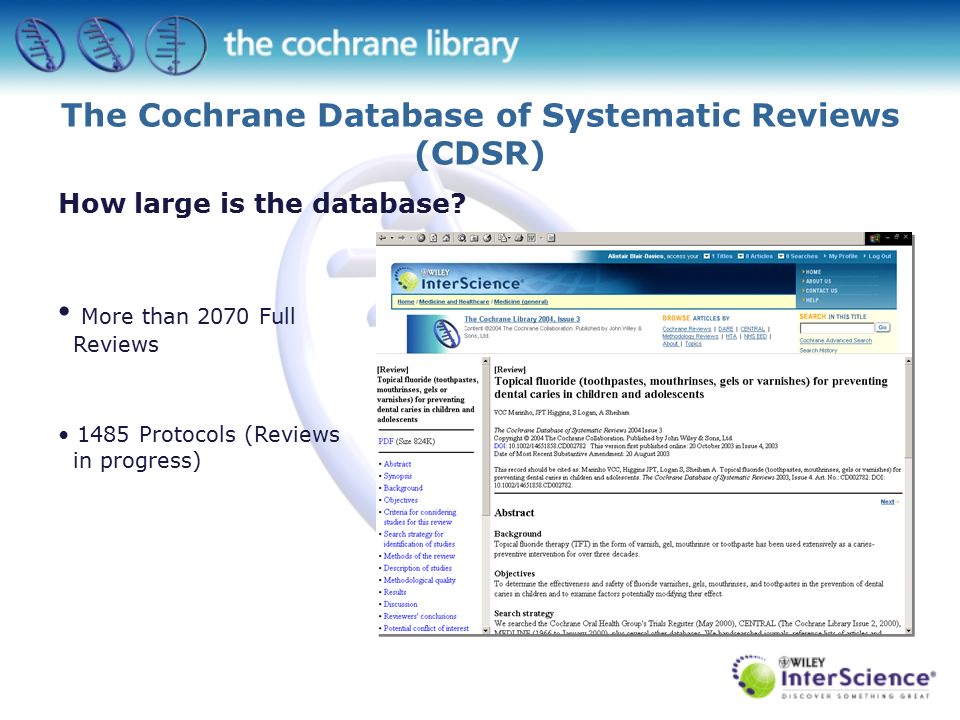Click the Log Out link
This screenshot has height=720, width=960.
coord(879,256)
